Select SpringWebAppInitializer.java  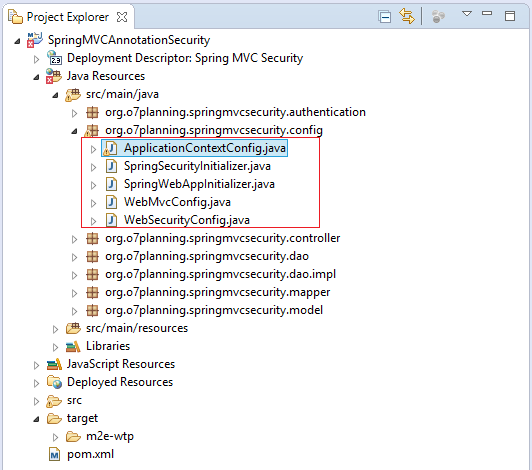tap(199, 184)
